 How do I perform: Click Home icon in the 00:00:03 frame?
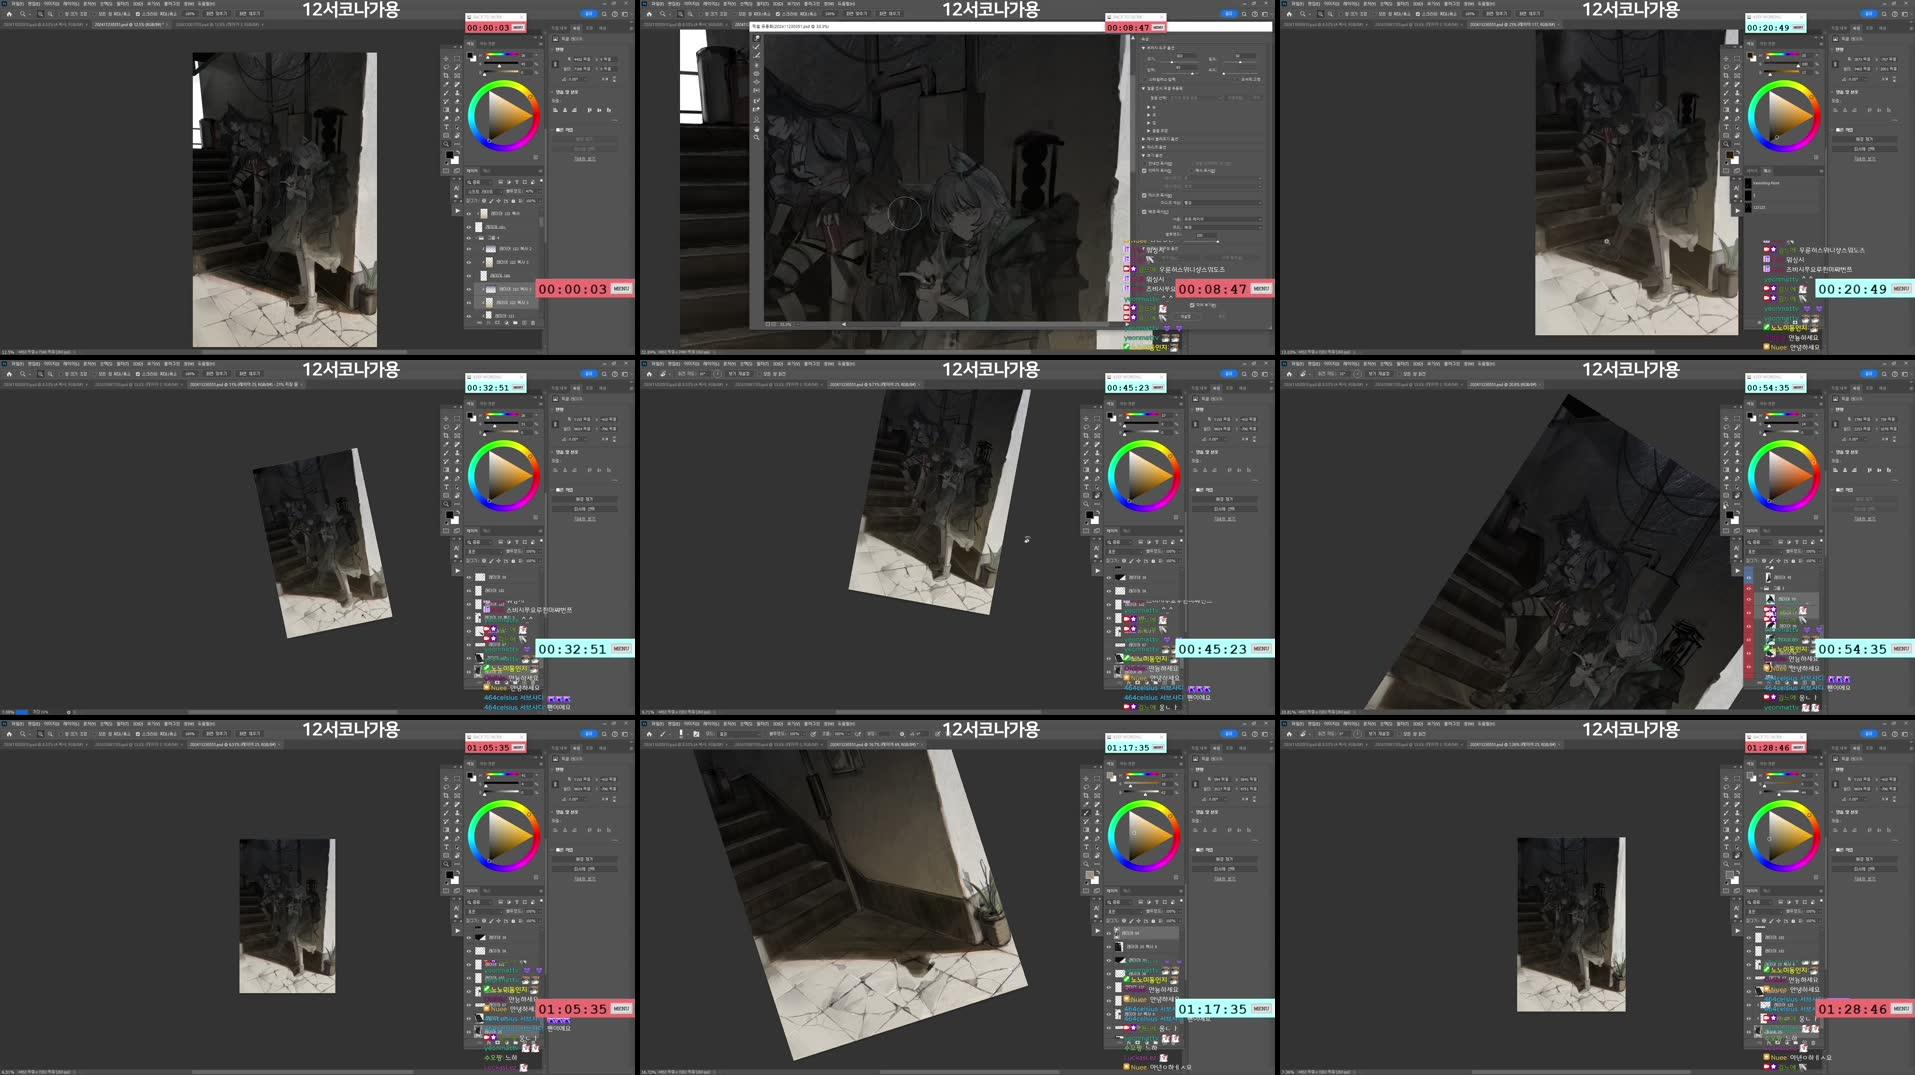point(9,14)
